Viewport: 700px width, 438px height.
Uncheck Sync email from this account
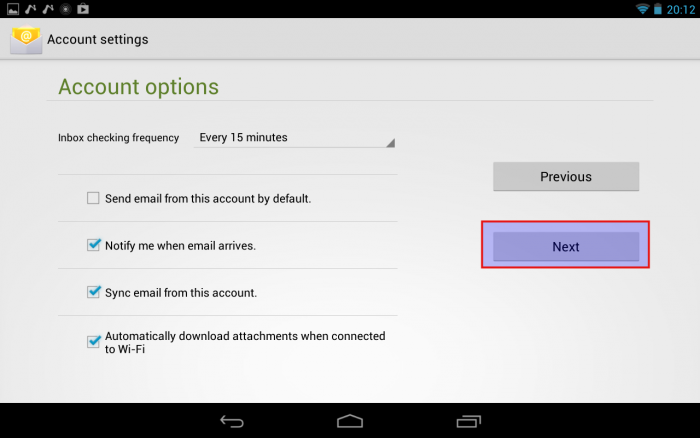point(93,292)
